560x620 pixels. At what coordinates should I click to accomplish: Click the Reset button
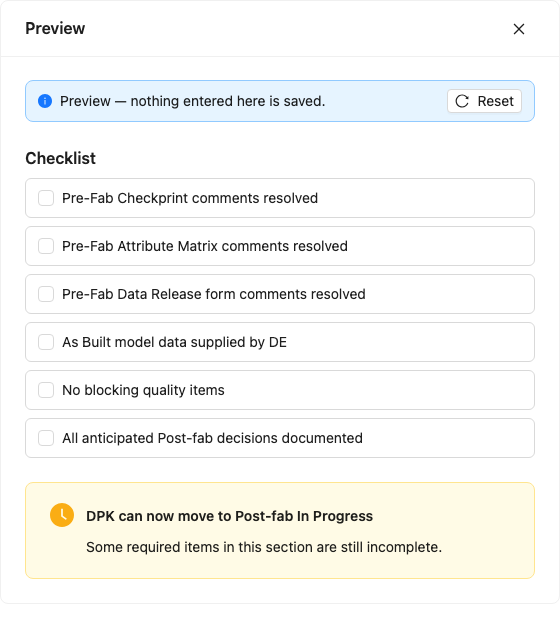[x=484, y=101]
